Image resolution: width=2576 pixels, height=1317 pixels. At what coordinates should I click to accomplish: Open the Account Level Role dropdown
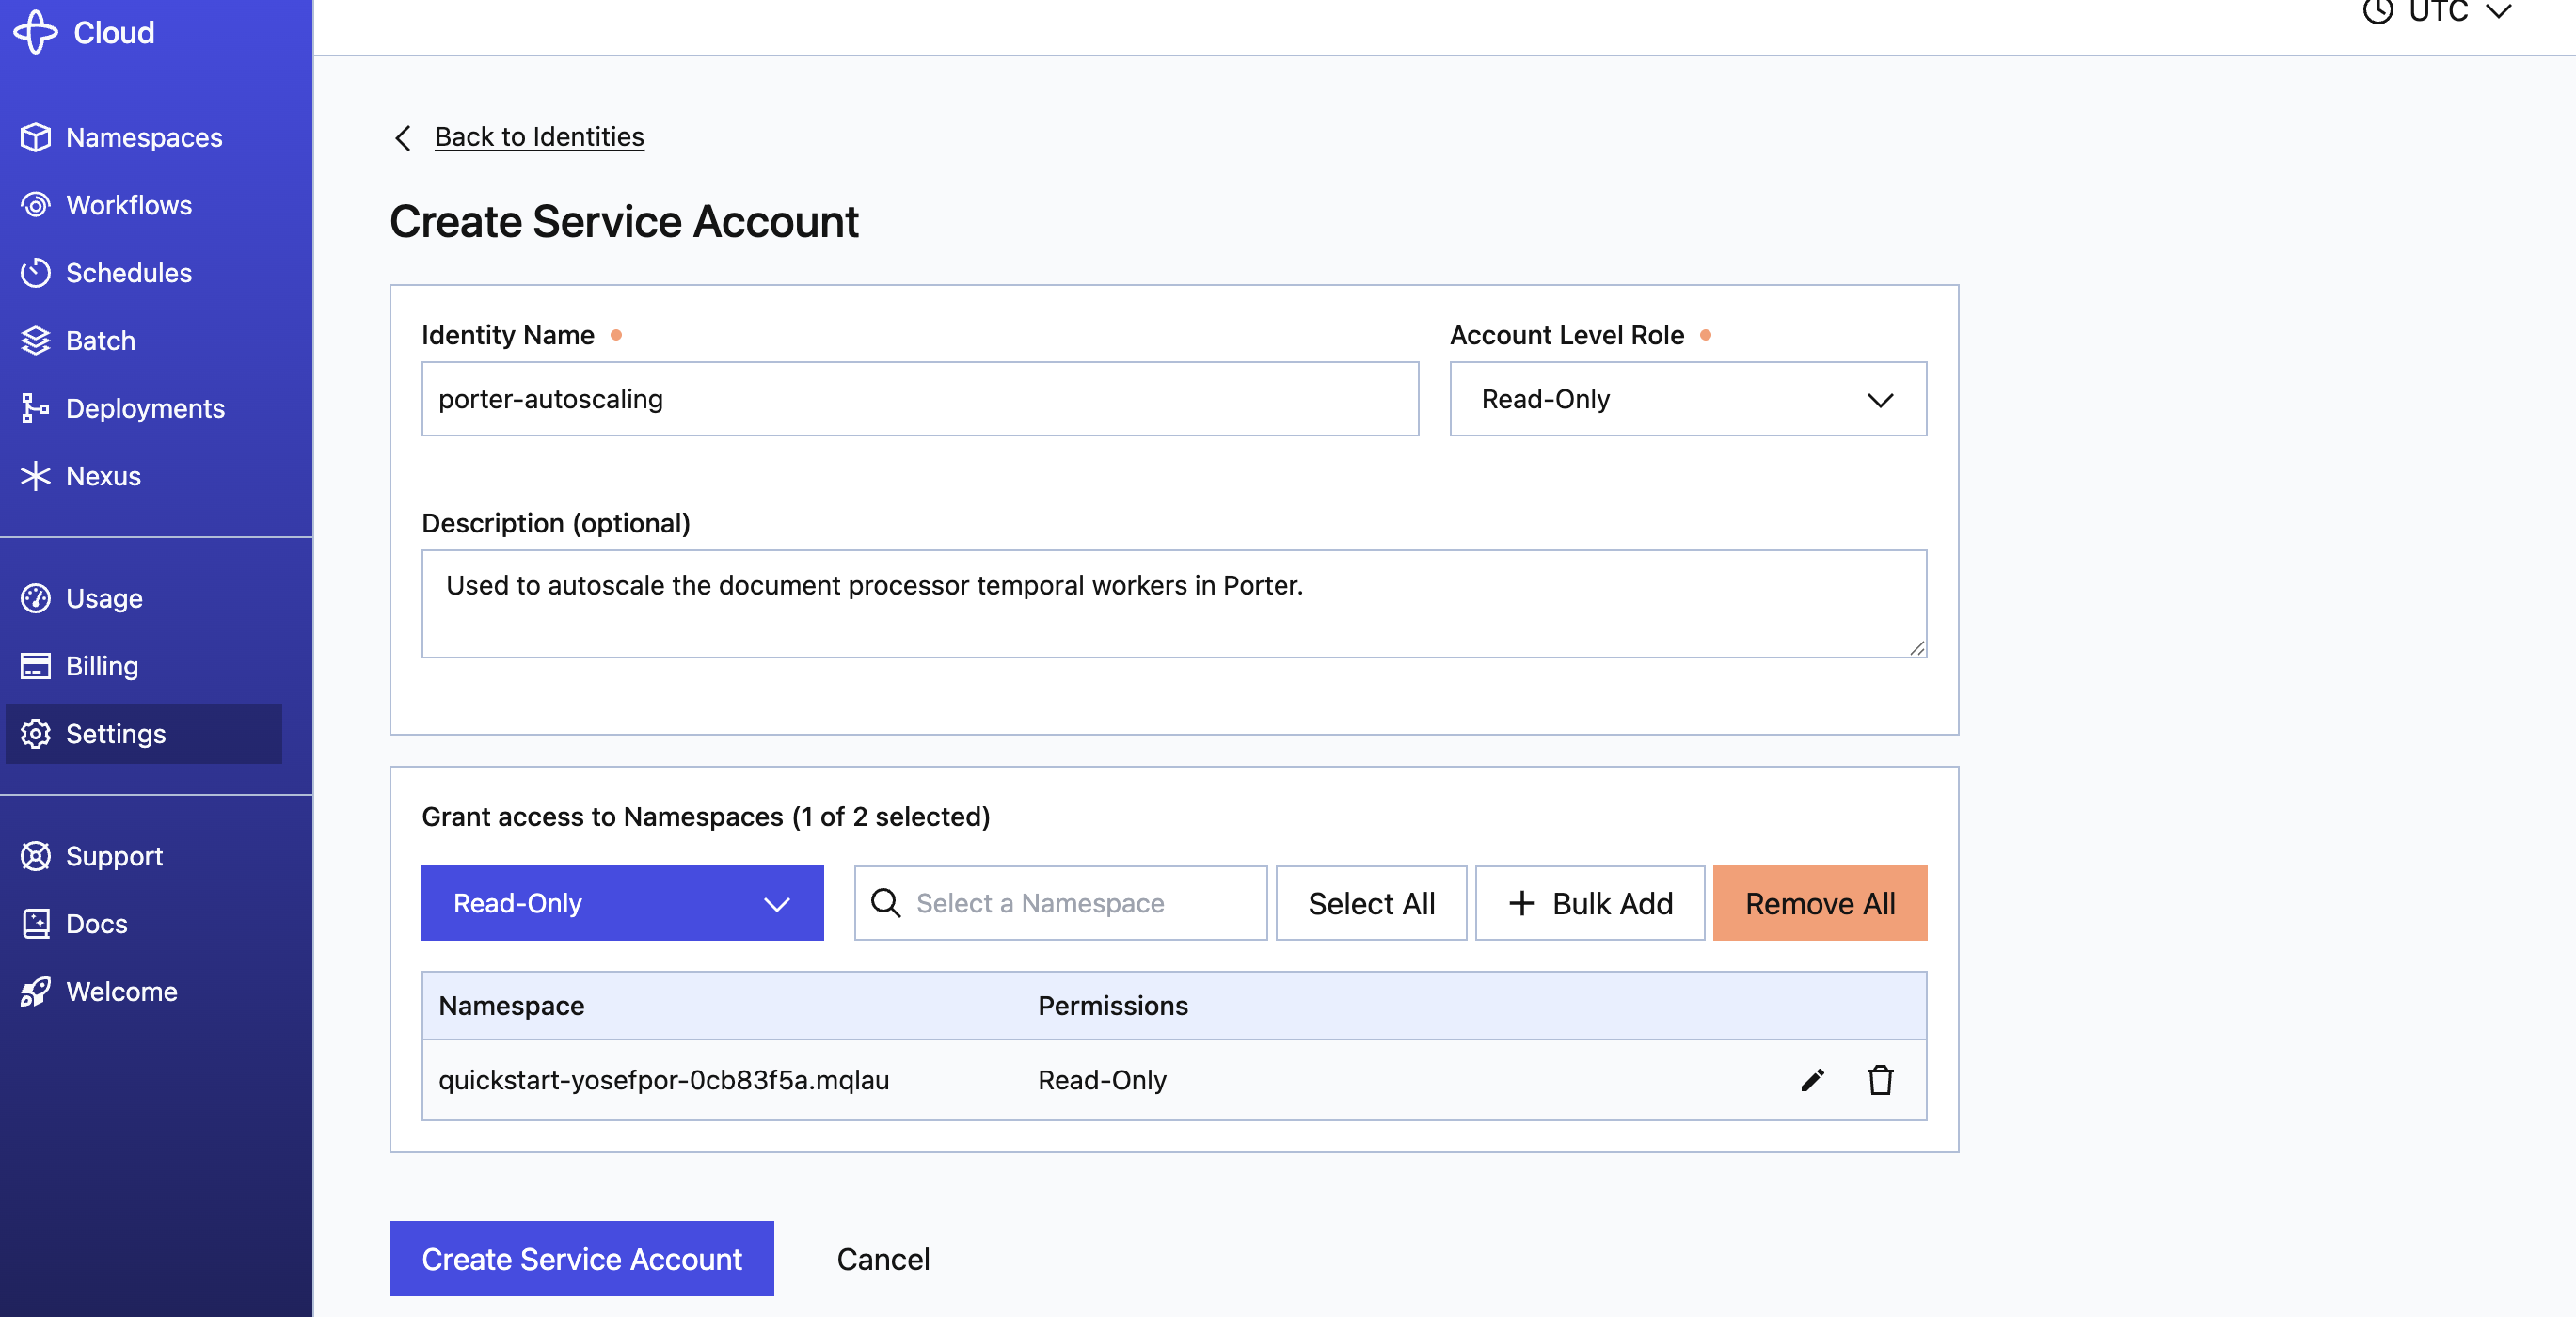pyautogui.click(x=1686, y=399)
